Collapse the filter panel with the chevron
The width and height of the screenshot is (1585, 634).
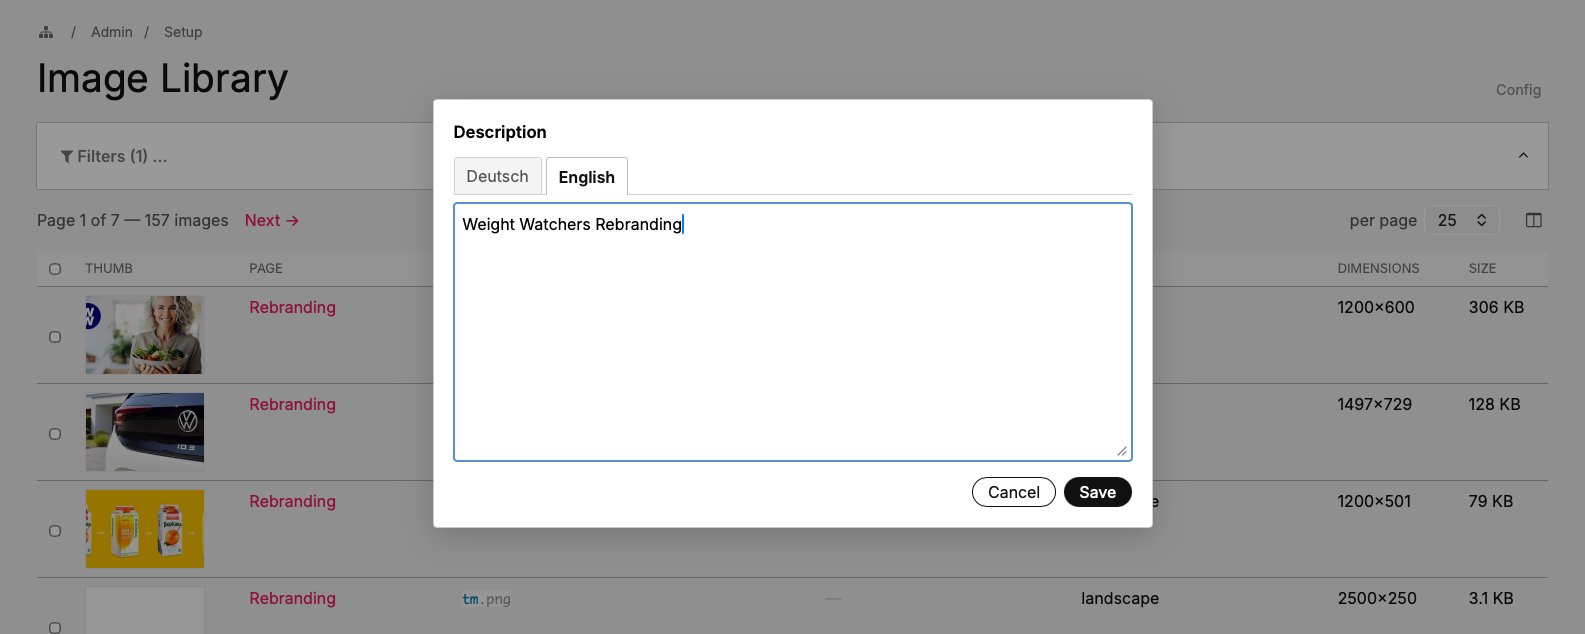(1523, 155)
